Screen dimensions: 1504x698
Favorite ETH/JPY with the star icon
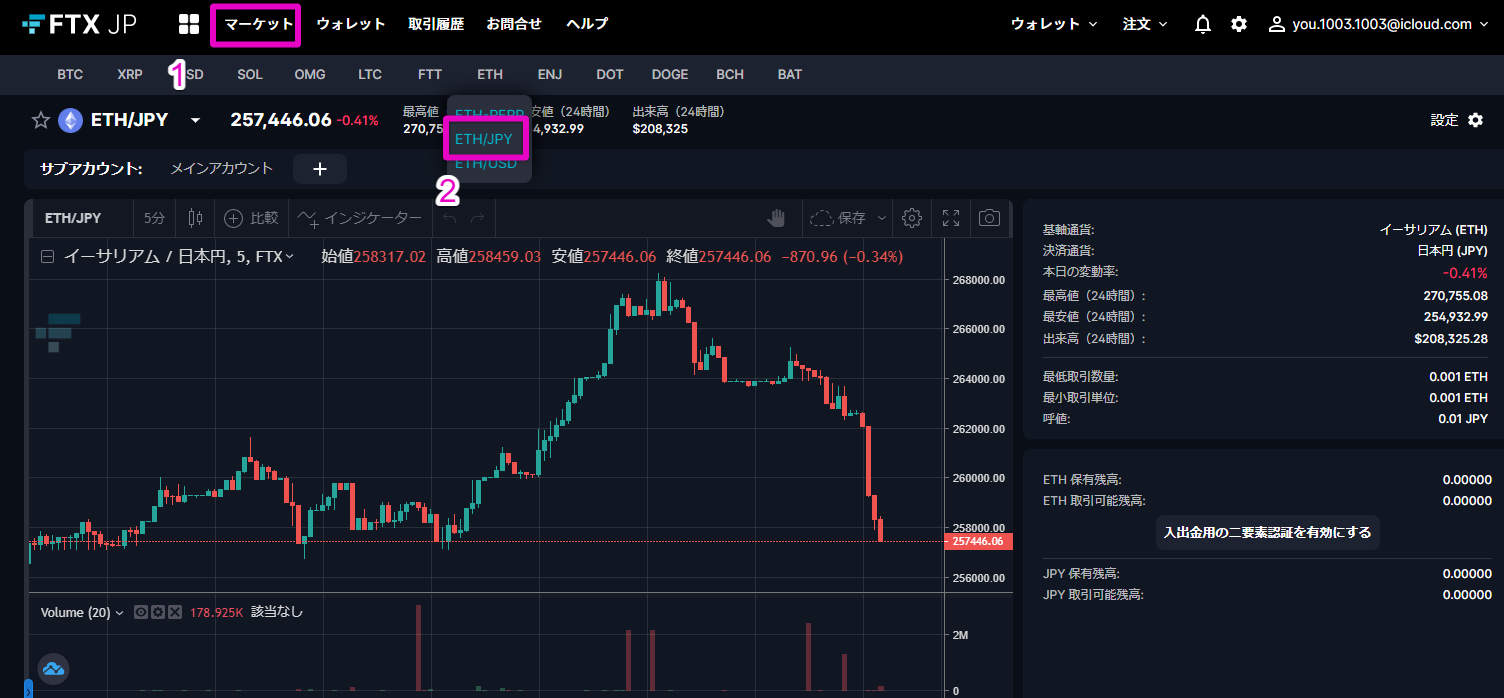40,120
